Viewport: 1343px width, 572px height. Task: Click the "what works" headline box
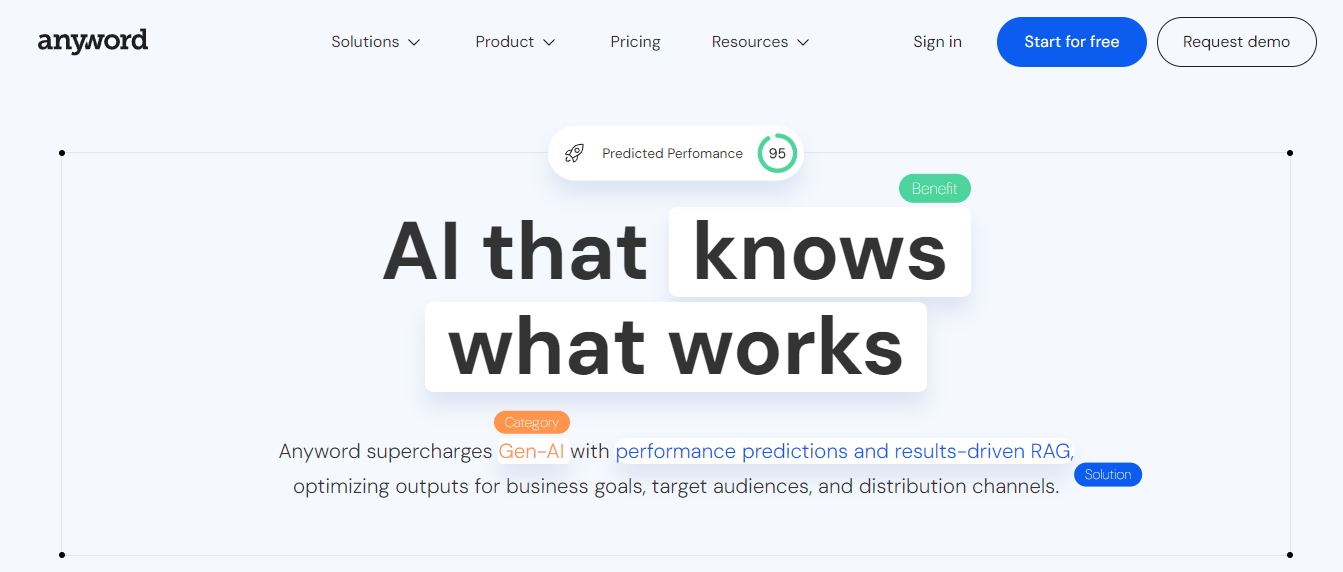click(675, 347)
